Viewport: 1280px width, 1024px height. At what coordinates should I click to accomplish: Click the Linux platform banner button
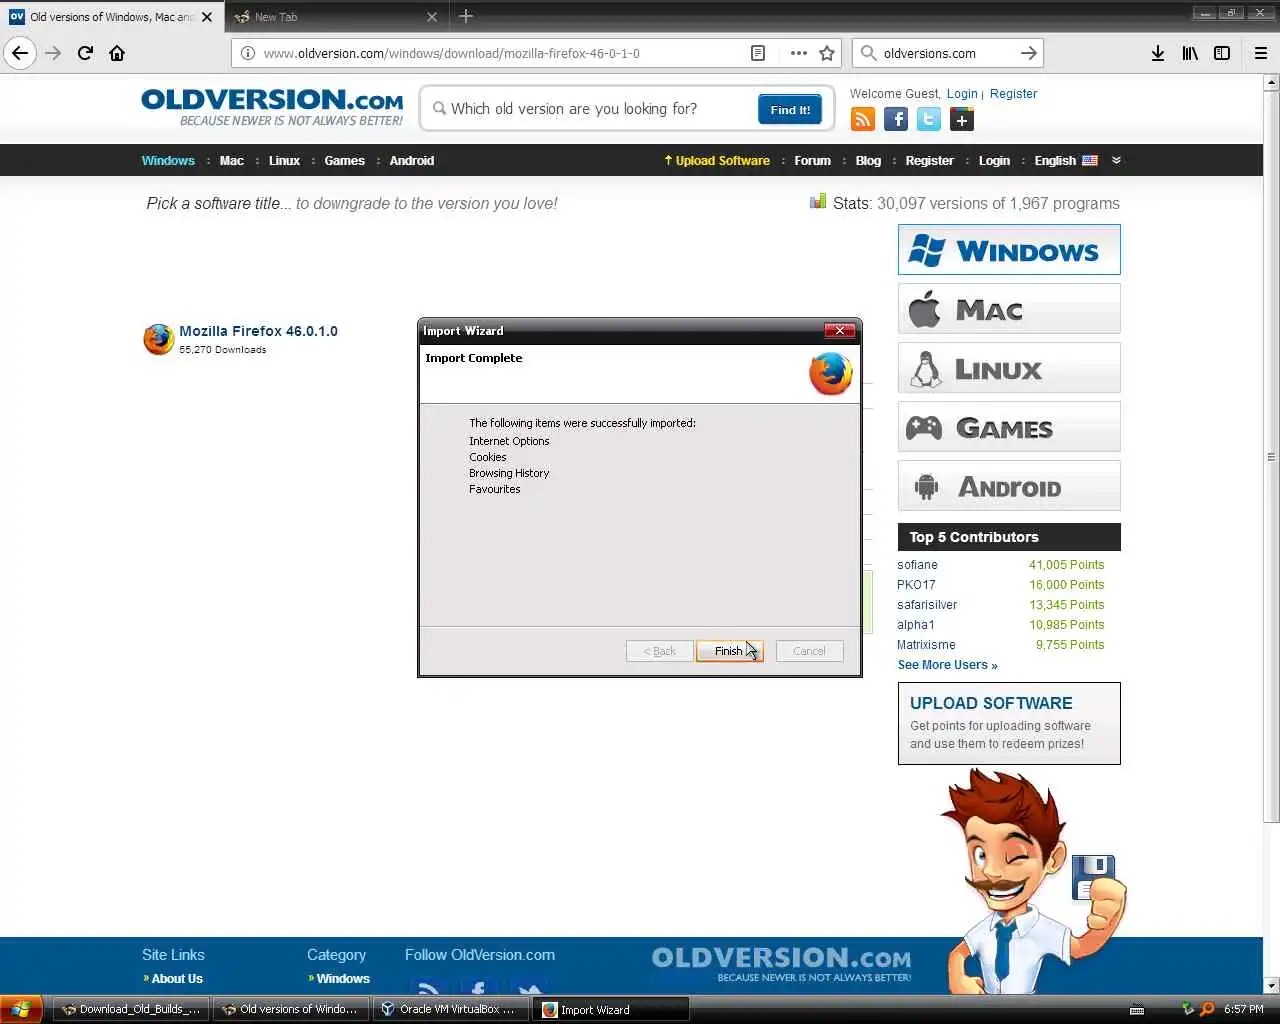(1009, 368)
